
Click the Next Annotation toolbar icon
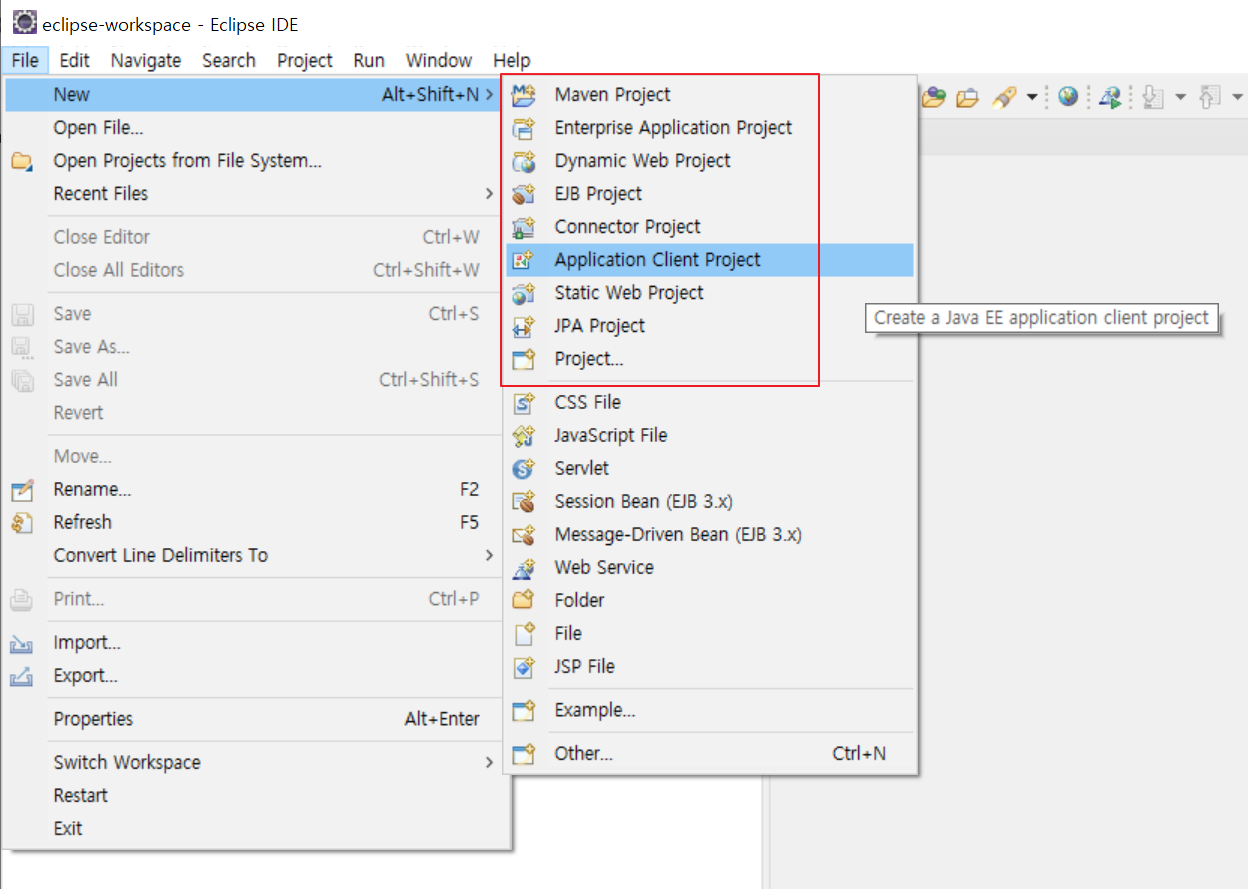tap(1153, 97)
